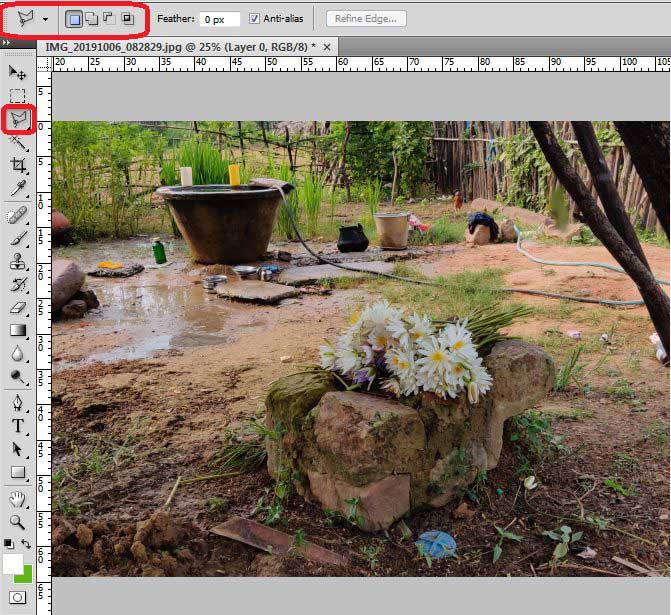Select the Move tool
The height and width of the screenshot is (615, 671).
click(x=18, y=72)
